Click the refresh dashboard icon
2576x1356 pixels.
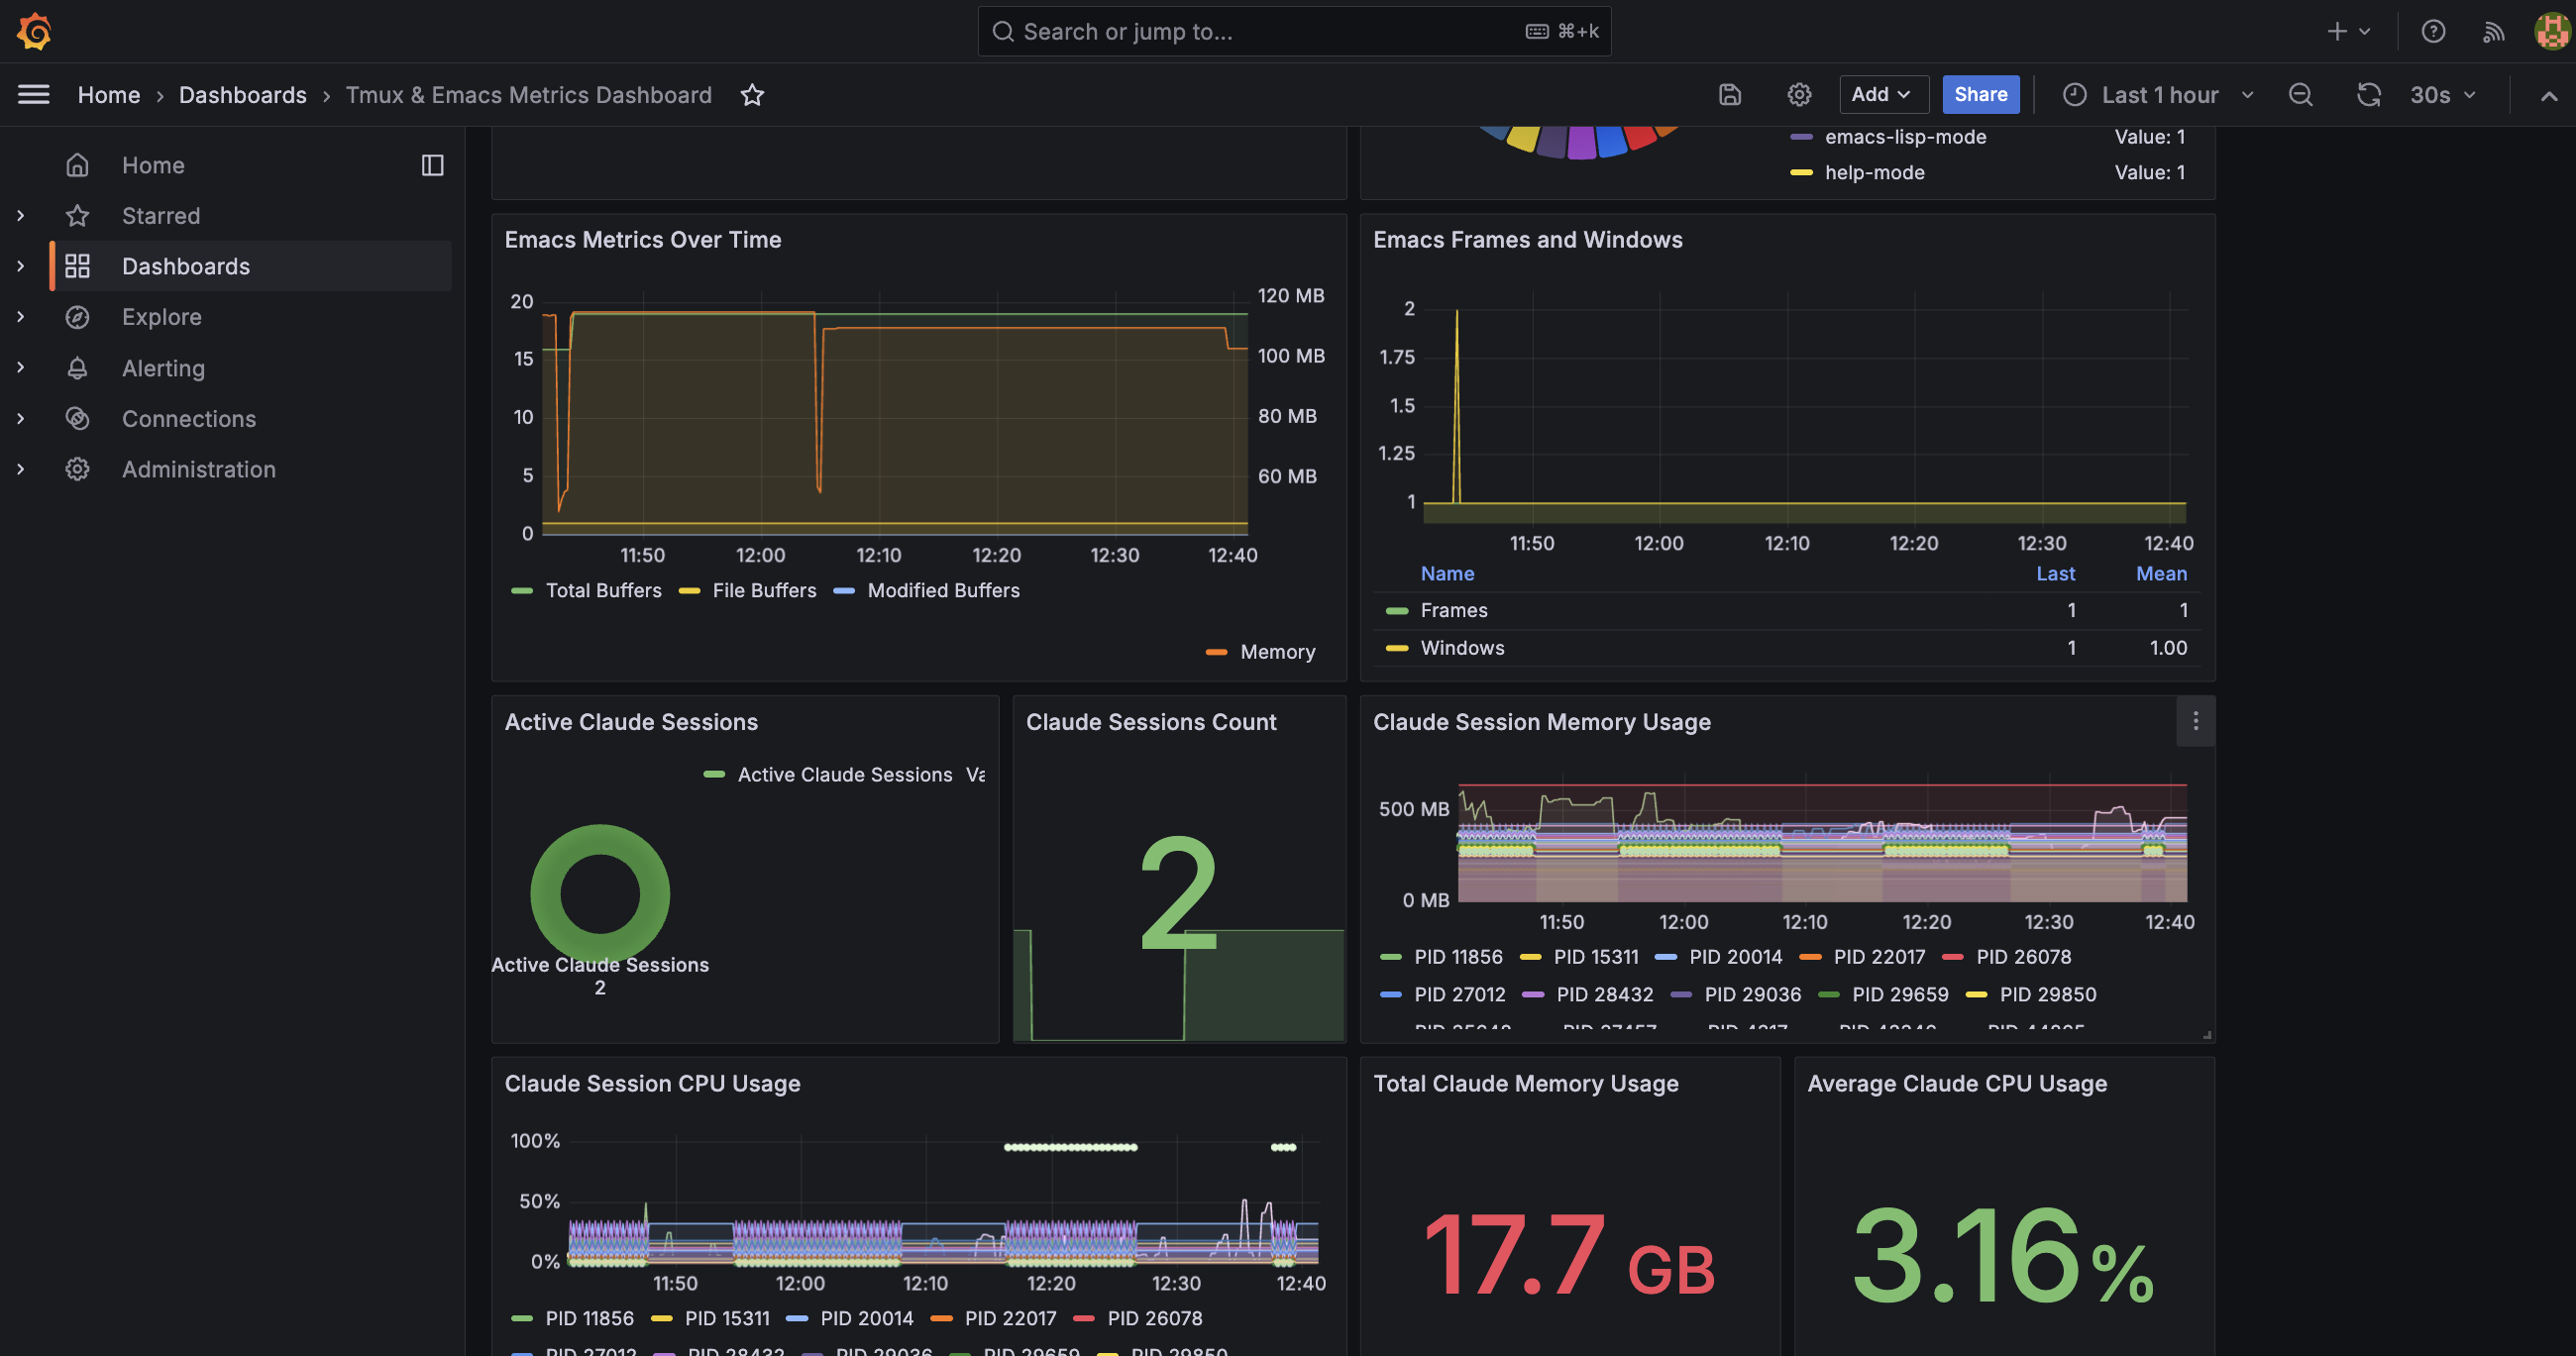(2369, 95)
